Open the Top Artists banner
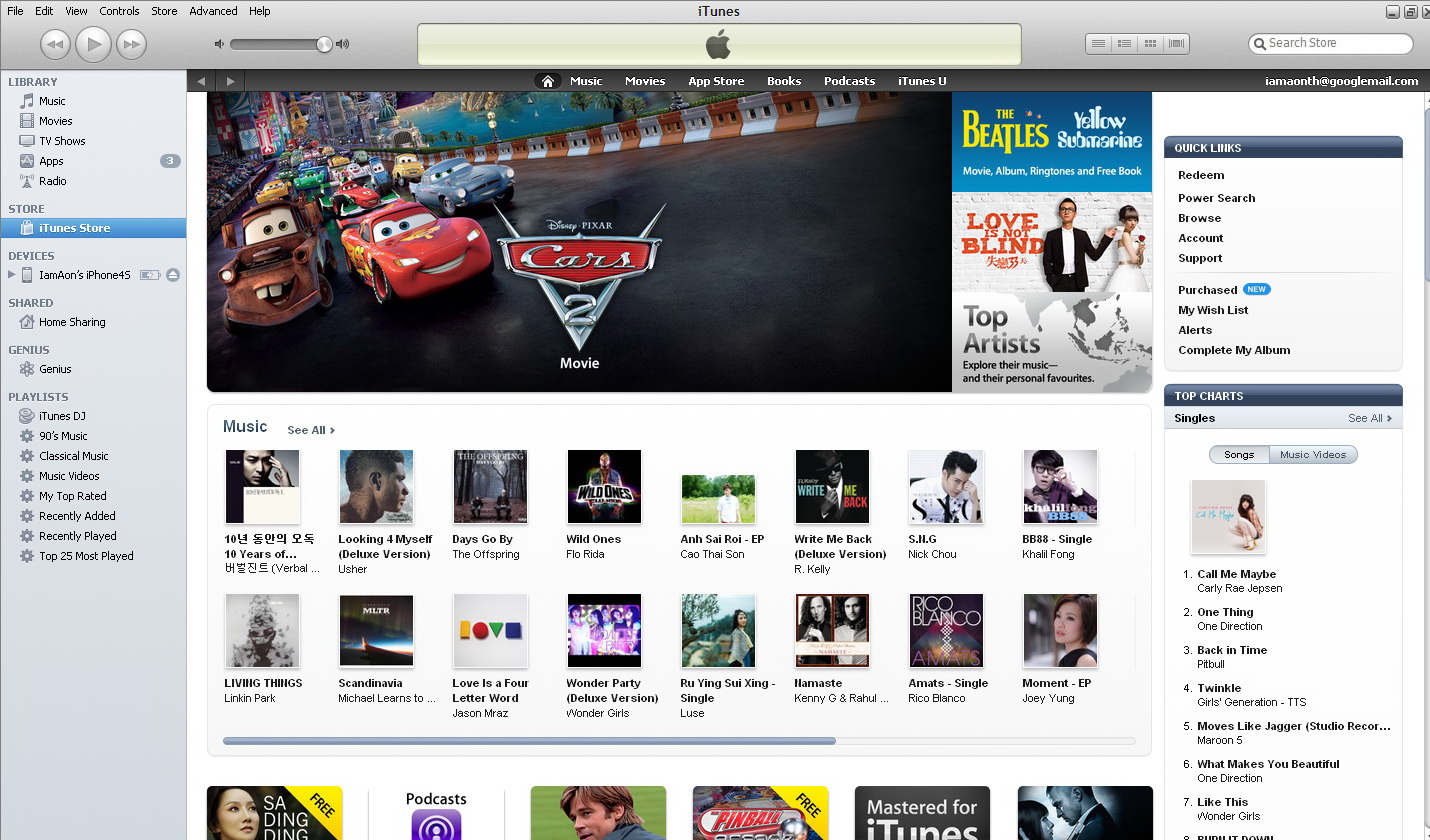 click(1052, 342)
